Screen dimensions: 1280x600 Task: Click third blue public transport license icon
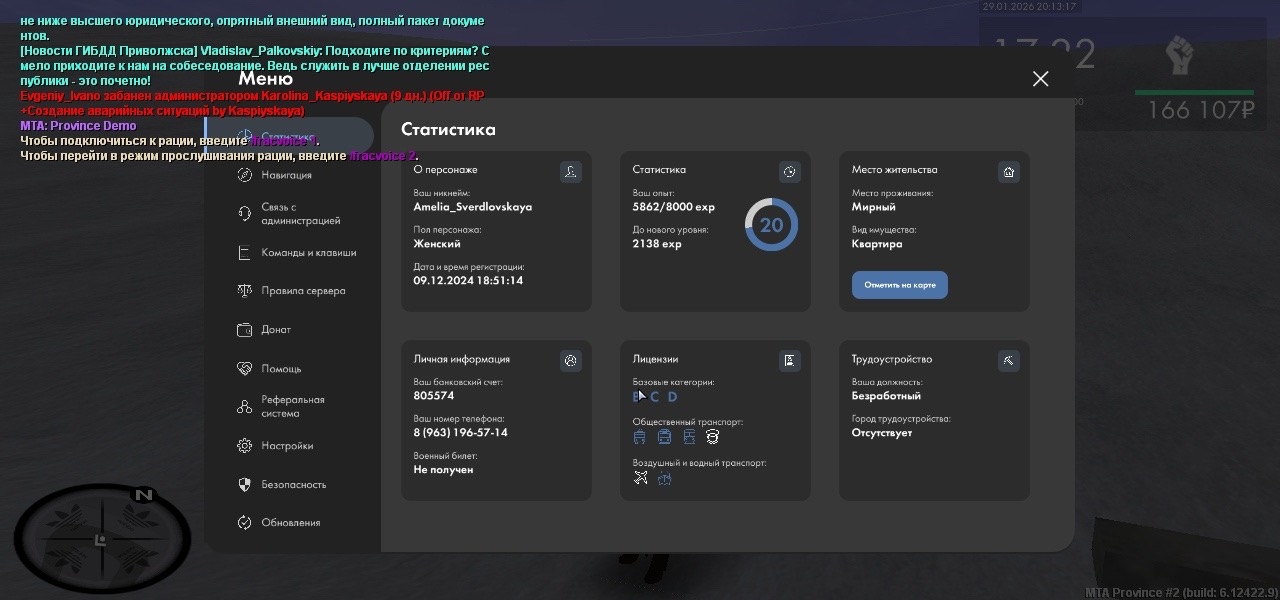[689, 437]
